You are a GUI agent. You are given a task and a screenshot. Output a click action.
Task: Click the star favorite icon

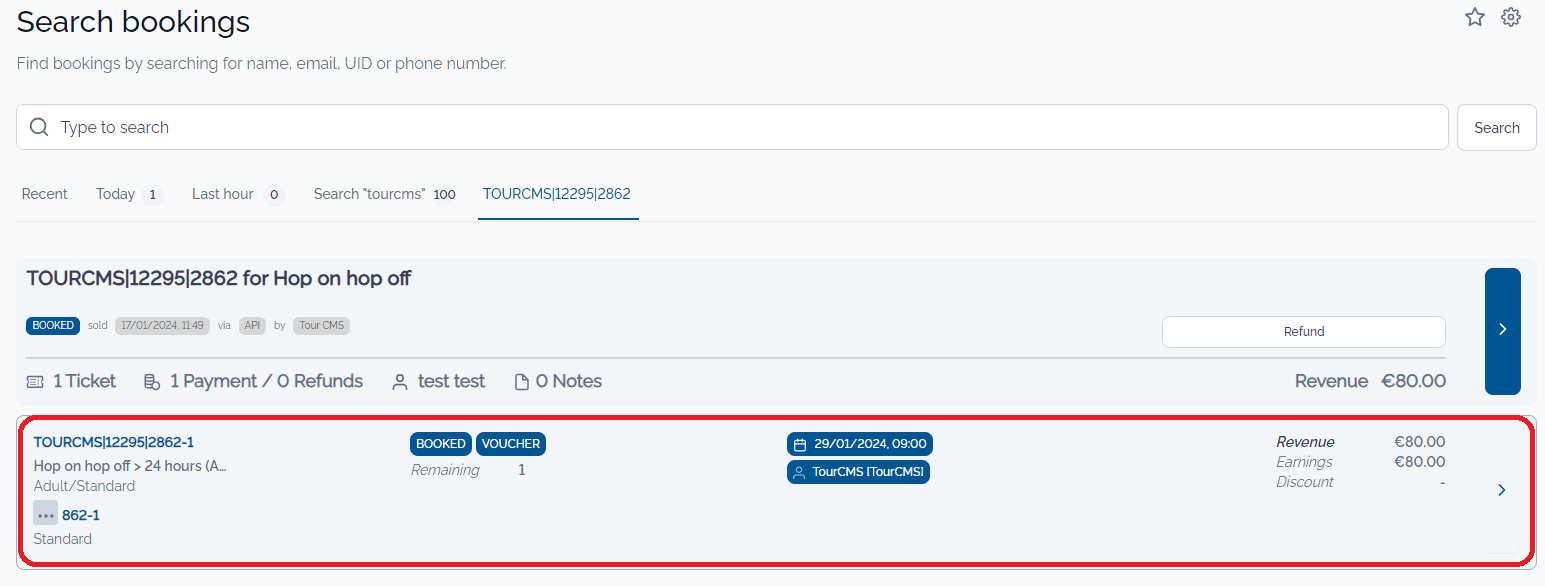(1474, 17)
